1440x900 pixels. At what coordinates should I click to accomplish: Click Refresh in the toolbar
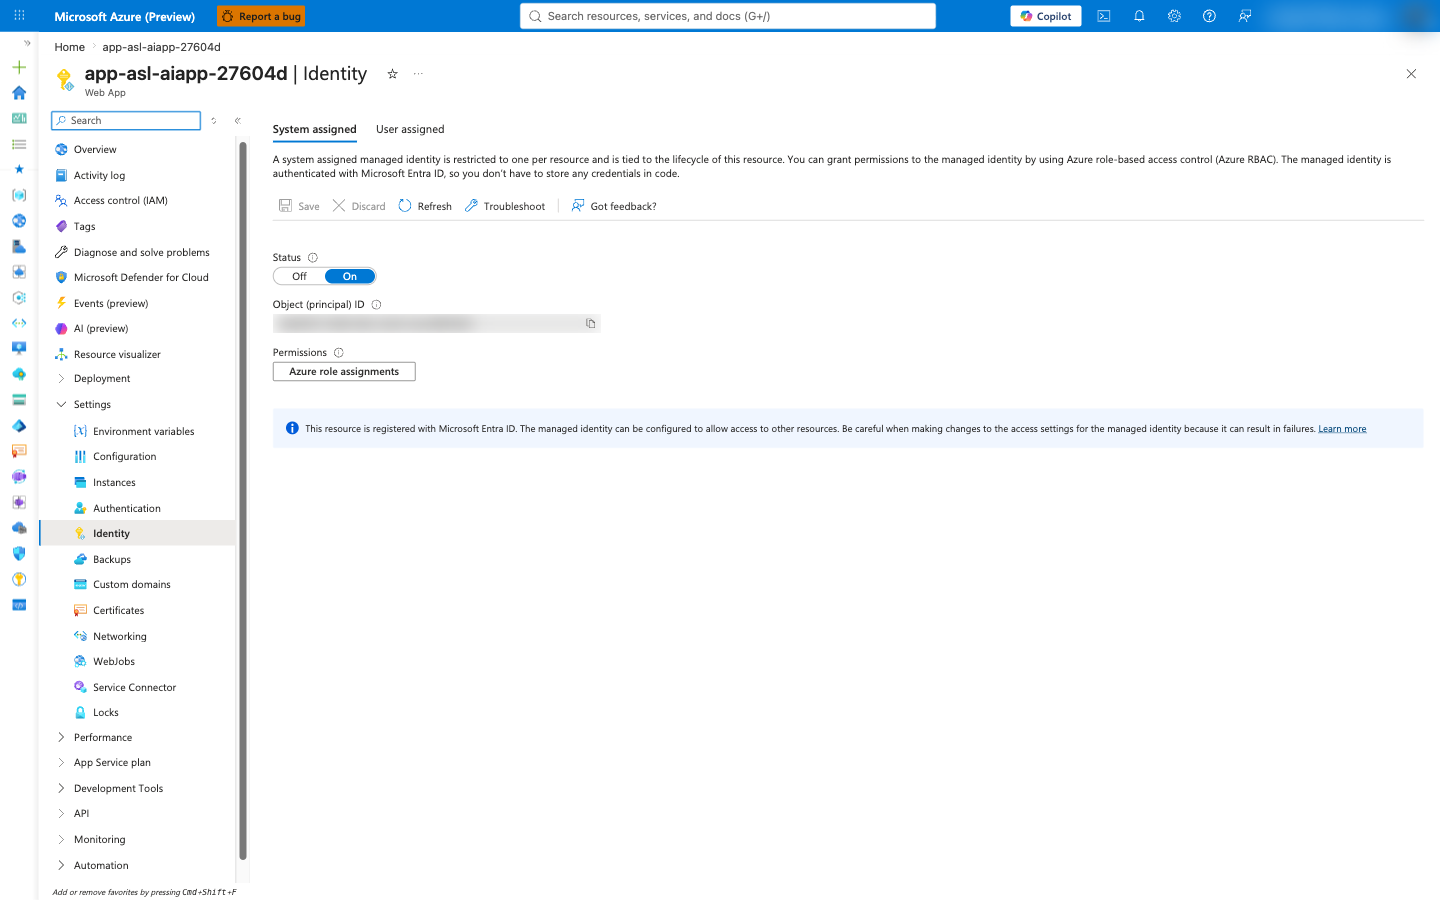(x=425, y=206)
